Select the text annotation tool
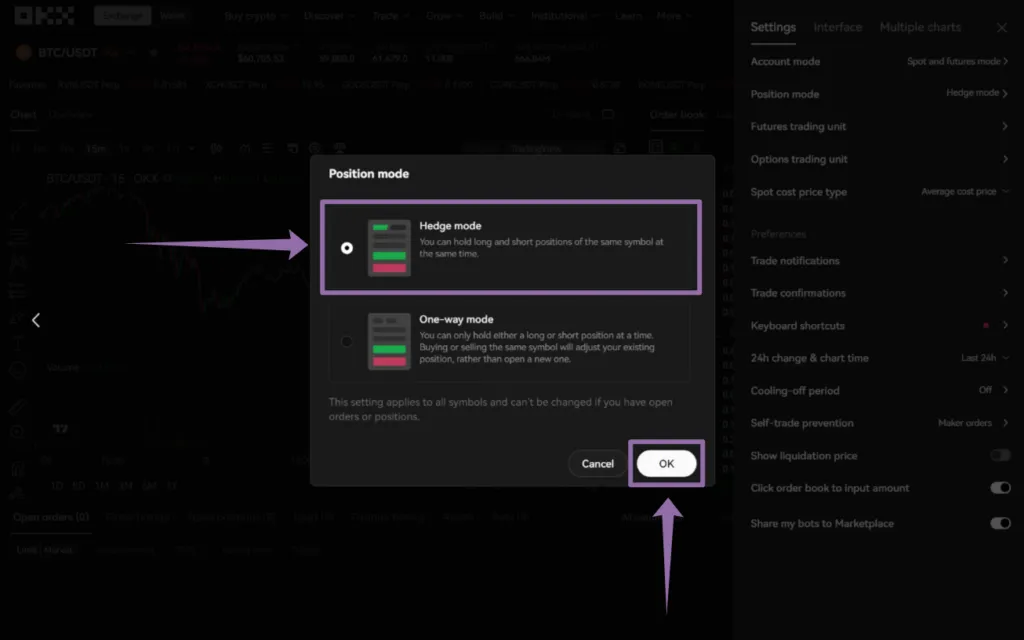 tap(18, 345)
